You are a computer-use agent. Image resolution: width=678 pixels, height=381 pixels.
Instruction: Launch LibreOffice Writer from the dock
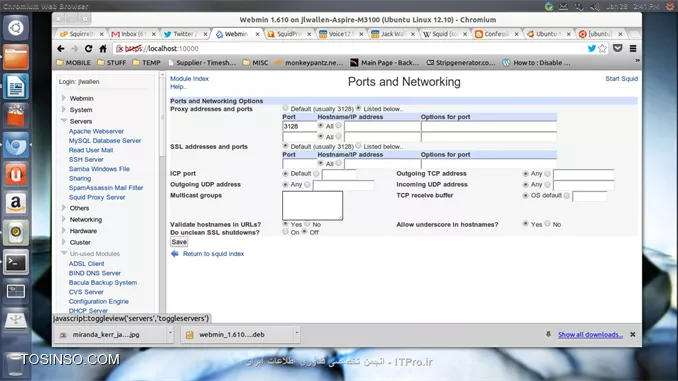[x=16, y=86]
